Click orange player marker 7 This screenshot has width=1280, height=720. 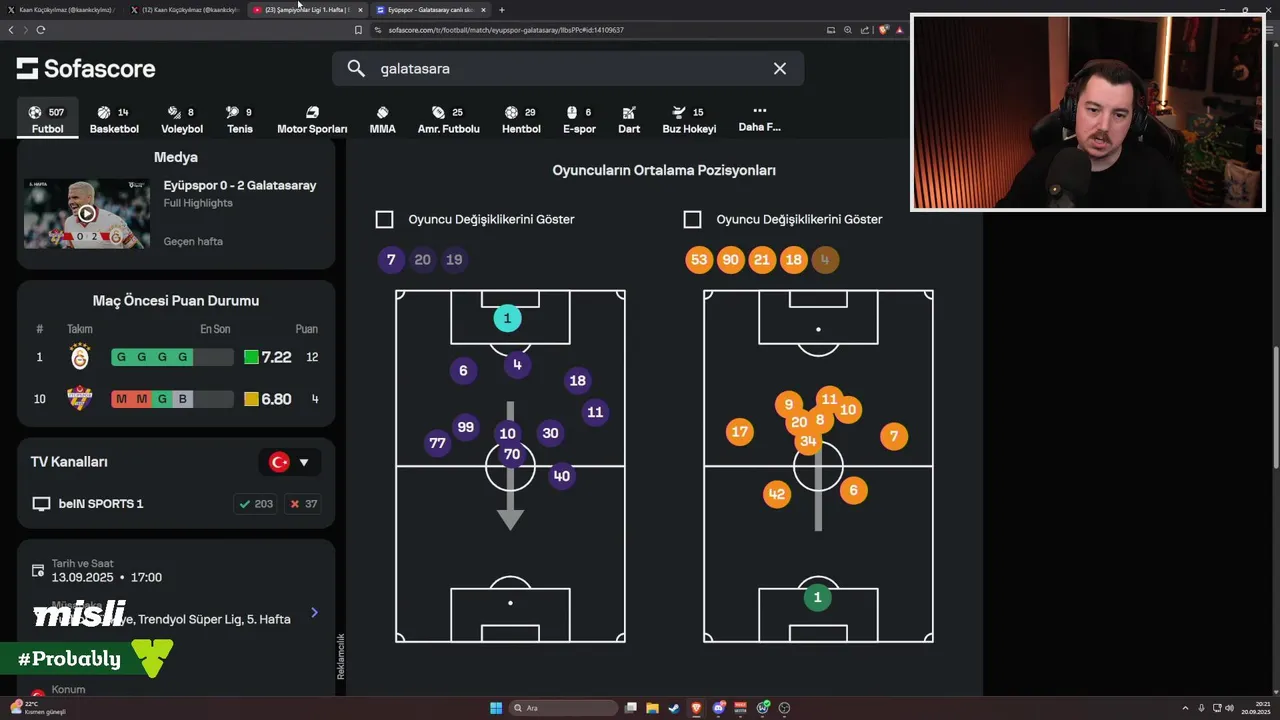(x=894, y=435)
